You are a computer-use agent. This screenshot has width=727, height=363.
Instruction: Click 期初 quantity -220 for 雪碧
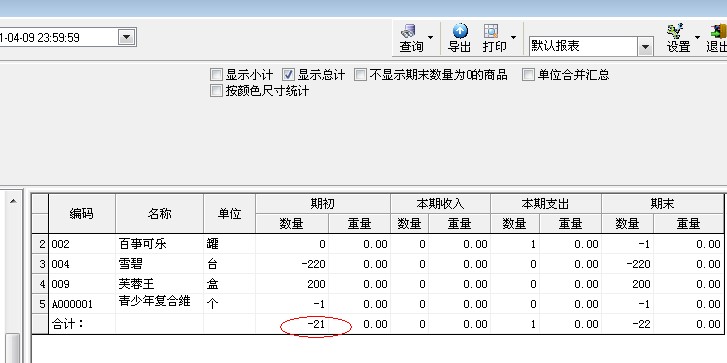292,264
